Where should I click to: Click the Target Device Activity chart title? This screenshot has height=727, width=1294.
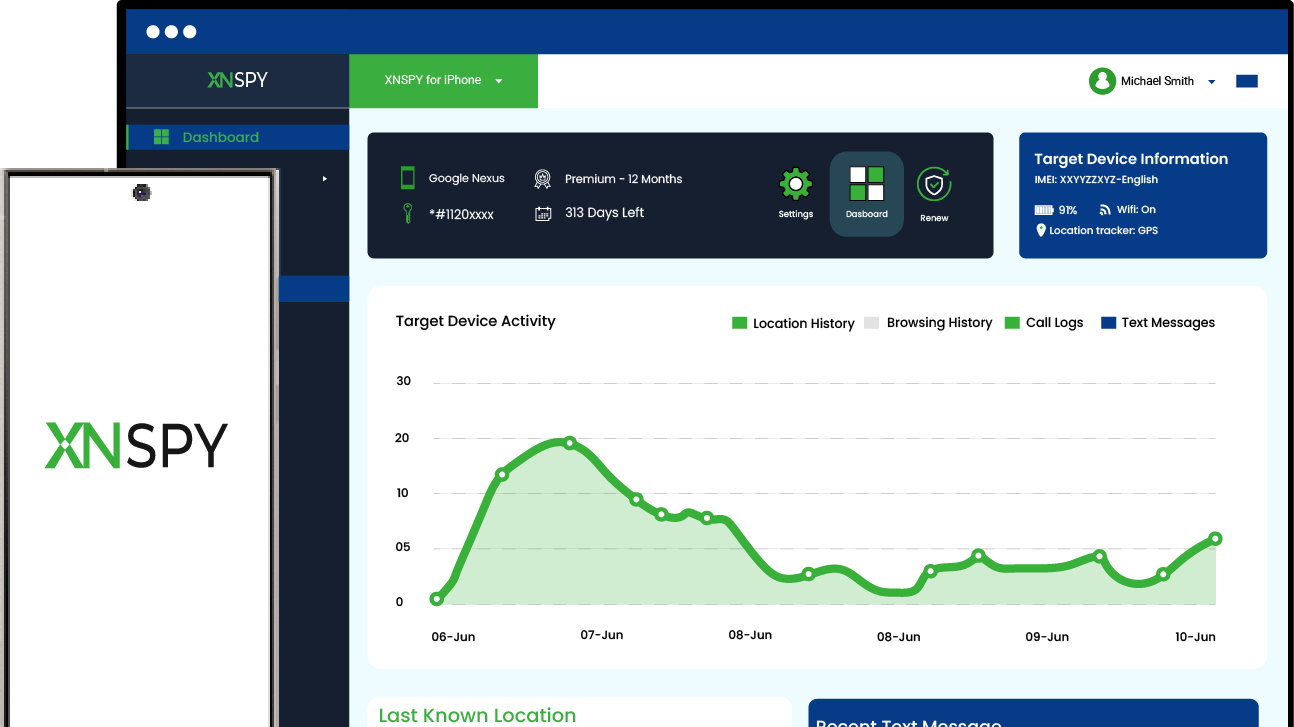coord(475,321)
